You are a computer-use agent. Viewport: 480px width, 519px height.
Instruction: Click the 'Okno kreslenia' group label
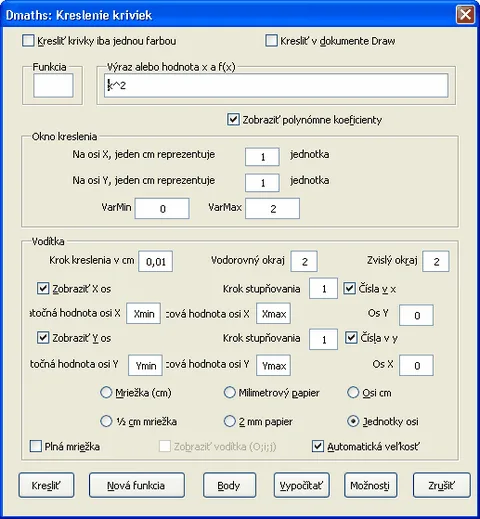pos(65,136)
